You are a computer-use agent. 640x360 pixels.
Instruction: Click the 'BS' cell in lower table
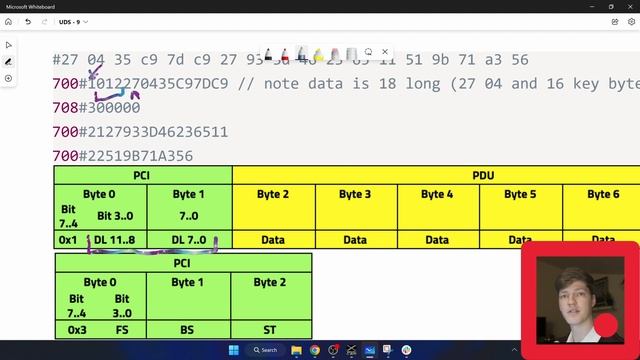coord(187,330)
